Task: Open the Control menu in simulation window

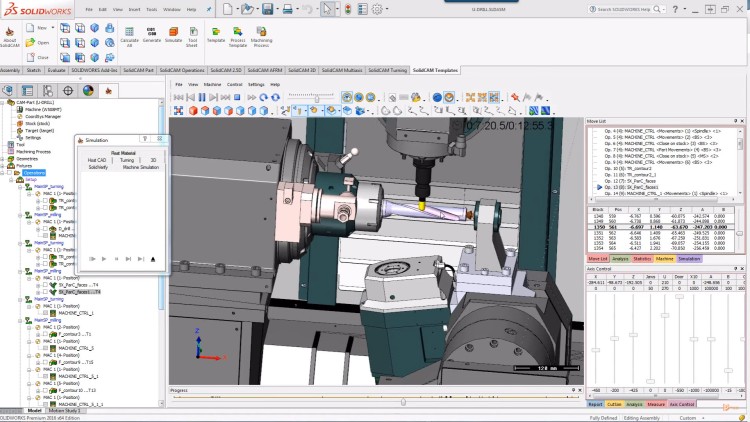Action: pyautogui.click(x=234, y=84)
